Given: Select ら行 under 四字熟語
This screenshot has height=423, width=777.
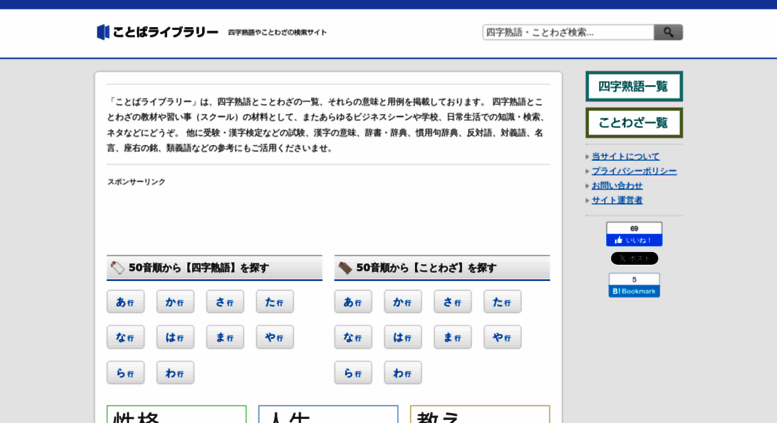Looking at the screenshot, I should [x=125, y=372].
